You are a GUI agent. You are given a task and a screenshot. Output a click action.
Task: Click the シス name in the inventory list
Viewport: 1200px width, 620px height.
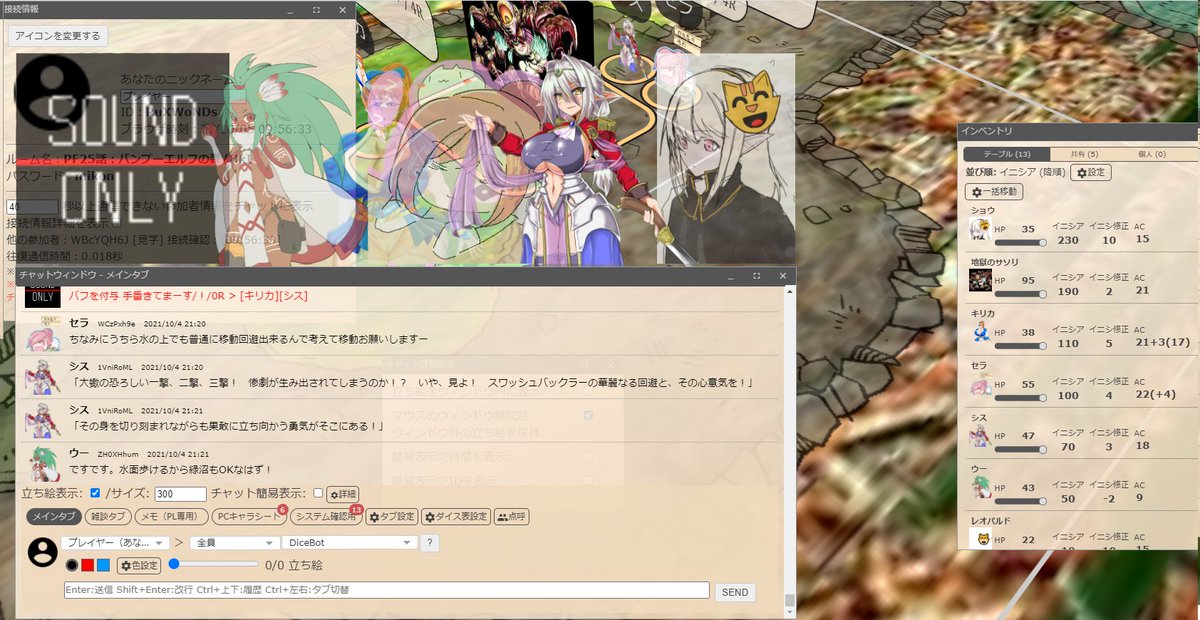coord(978,416)
